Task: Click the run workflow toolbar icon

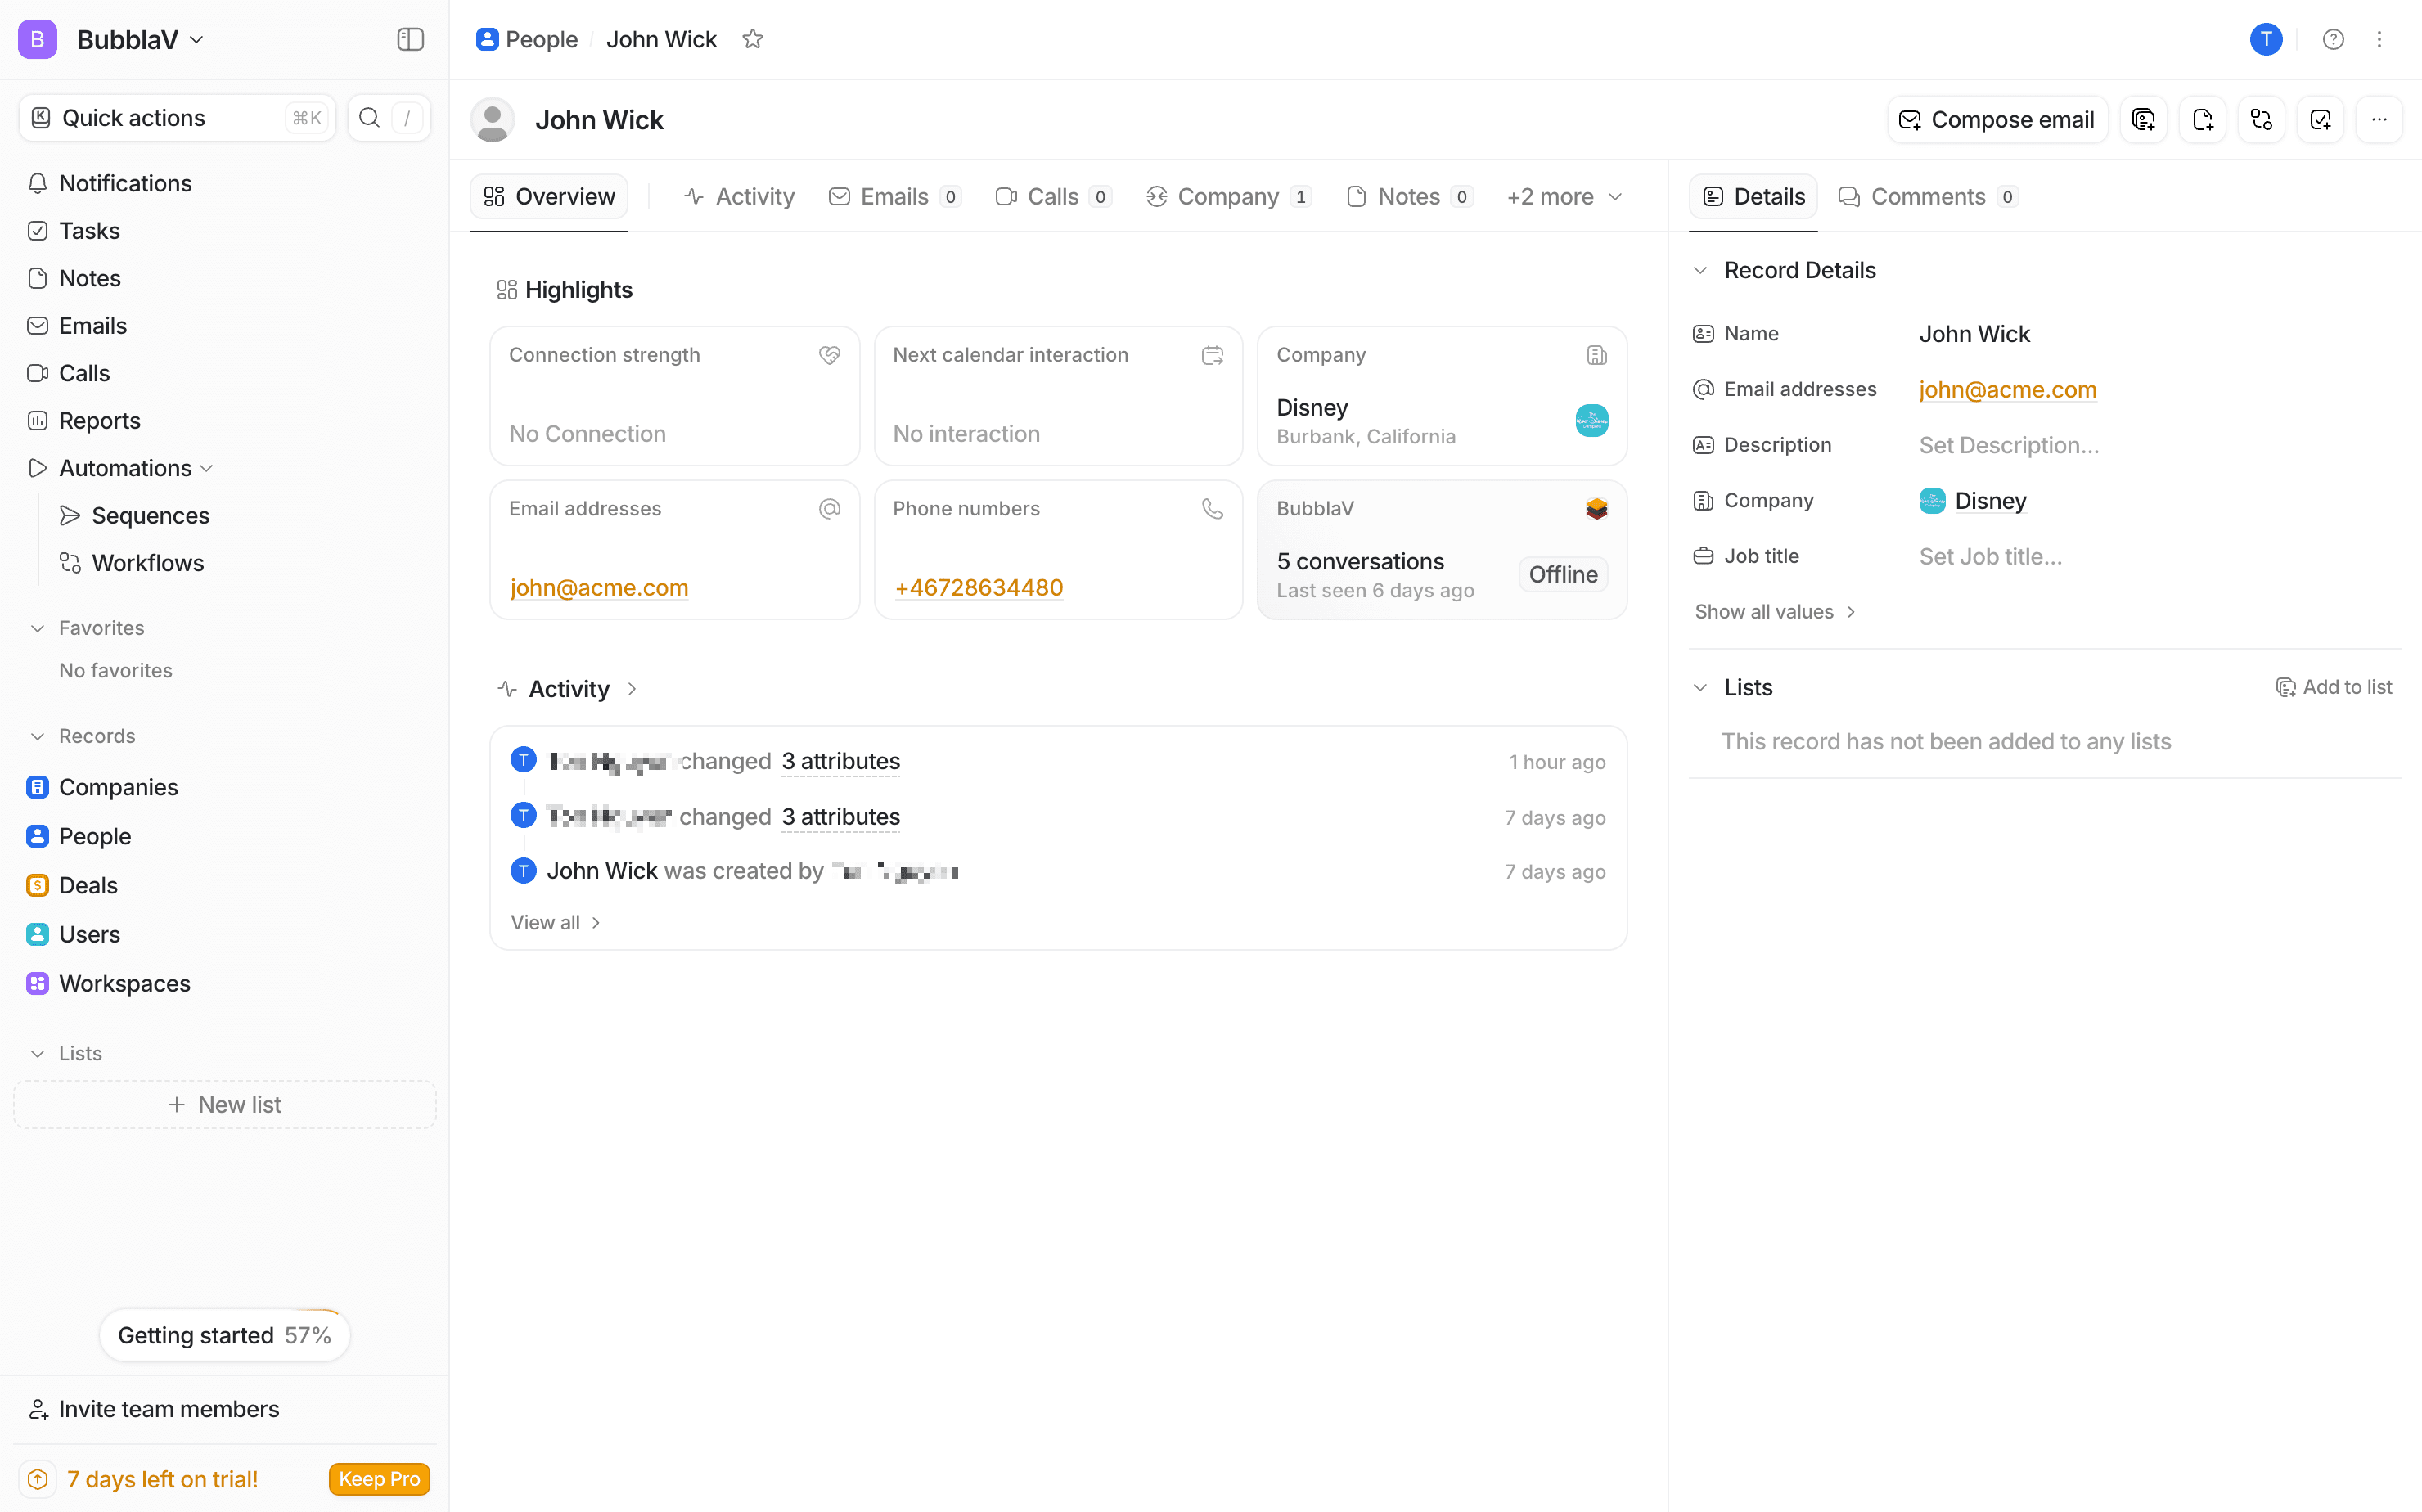Action: [x=2261, y=120]
